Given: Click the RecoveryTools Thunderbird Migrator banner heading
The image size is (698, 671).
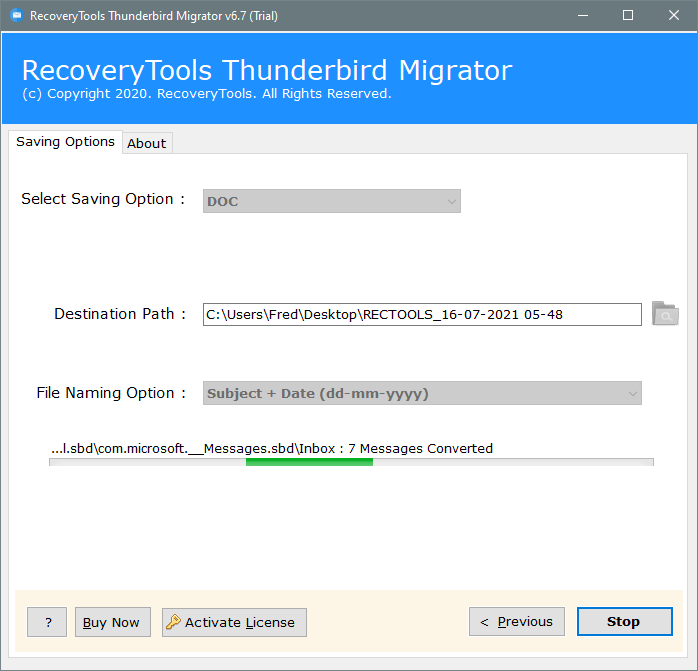Looking at the screenshot, I should click(x=267, y=70).
